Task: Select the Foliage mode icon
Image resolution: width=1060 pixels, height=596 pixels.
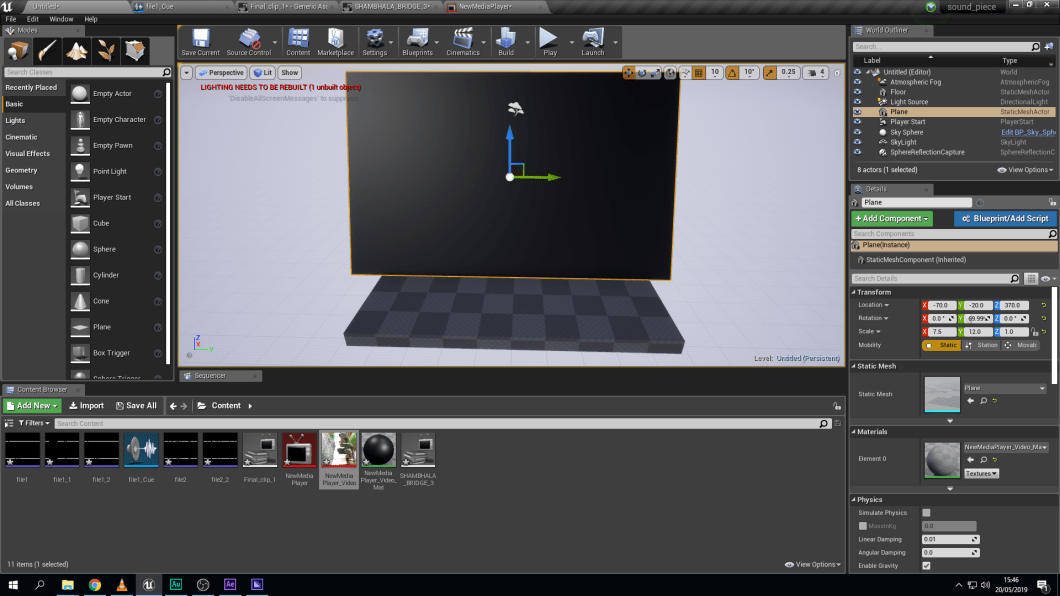Action: click(x=105, y=51)
